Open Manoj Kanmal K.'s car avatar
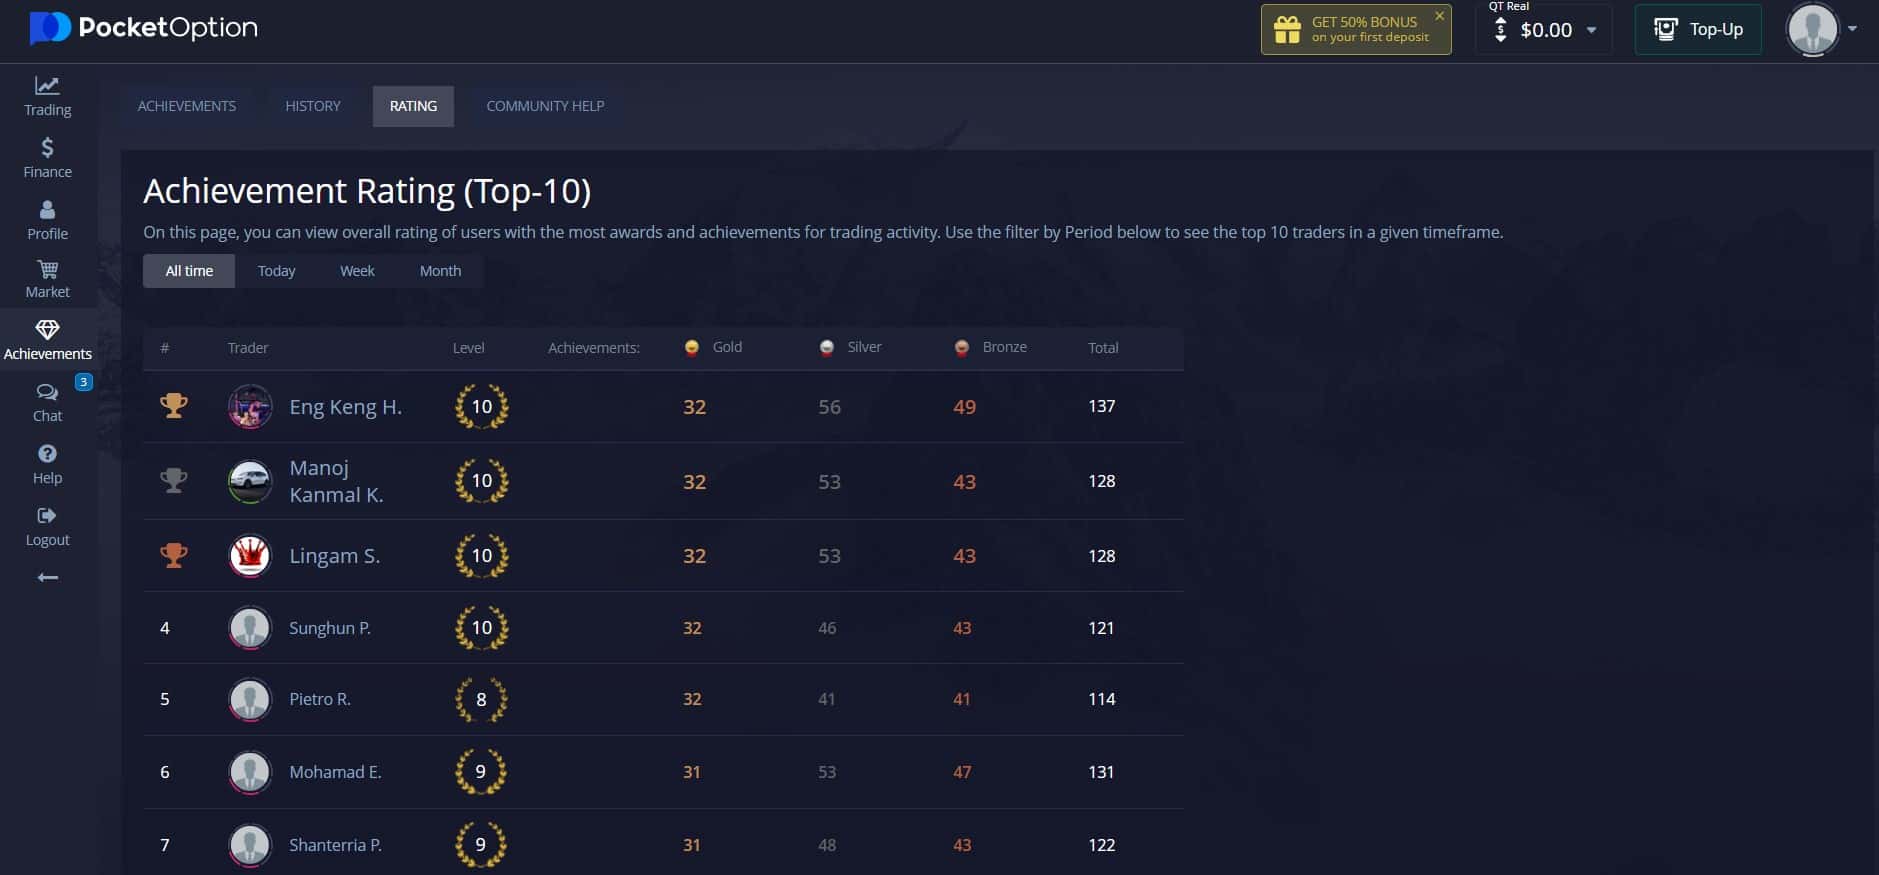Screen dimensions: 1879x875 250,481
